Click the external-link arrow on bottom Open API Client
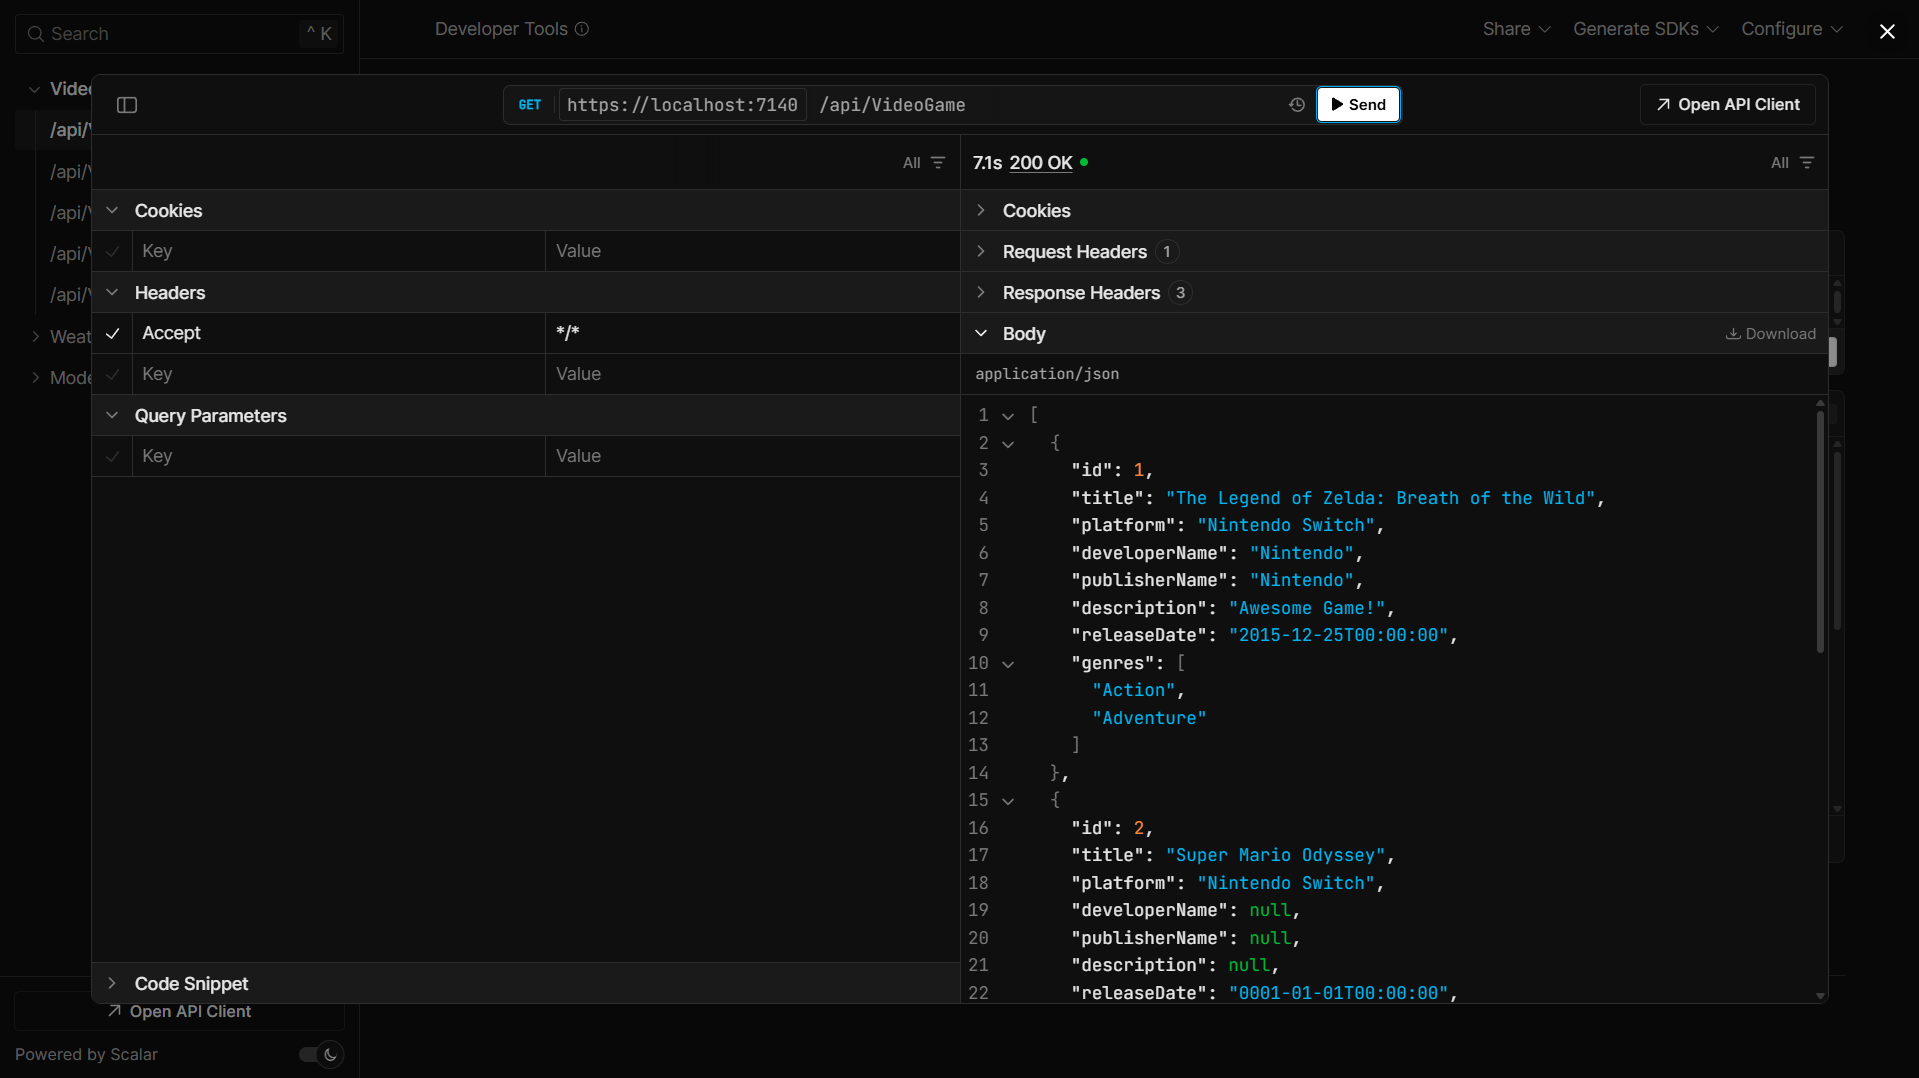 tap(114, 1011)
